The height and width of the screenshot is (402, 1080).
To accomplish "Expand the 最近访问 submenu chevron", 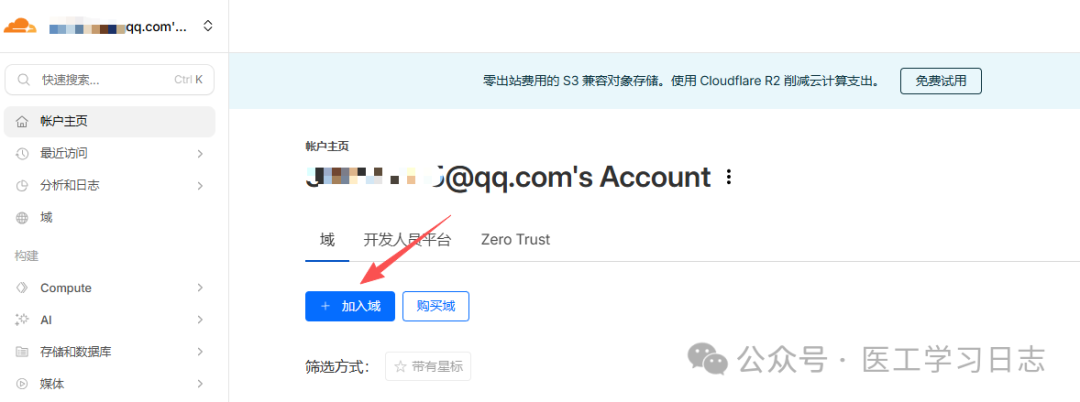I will point(200,154).
